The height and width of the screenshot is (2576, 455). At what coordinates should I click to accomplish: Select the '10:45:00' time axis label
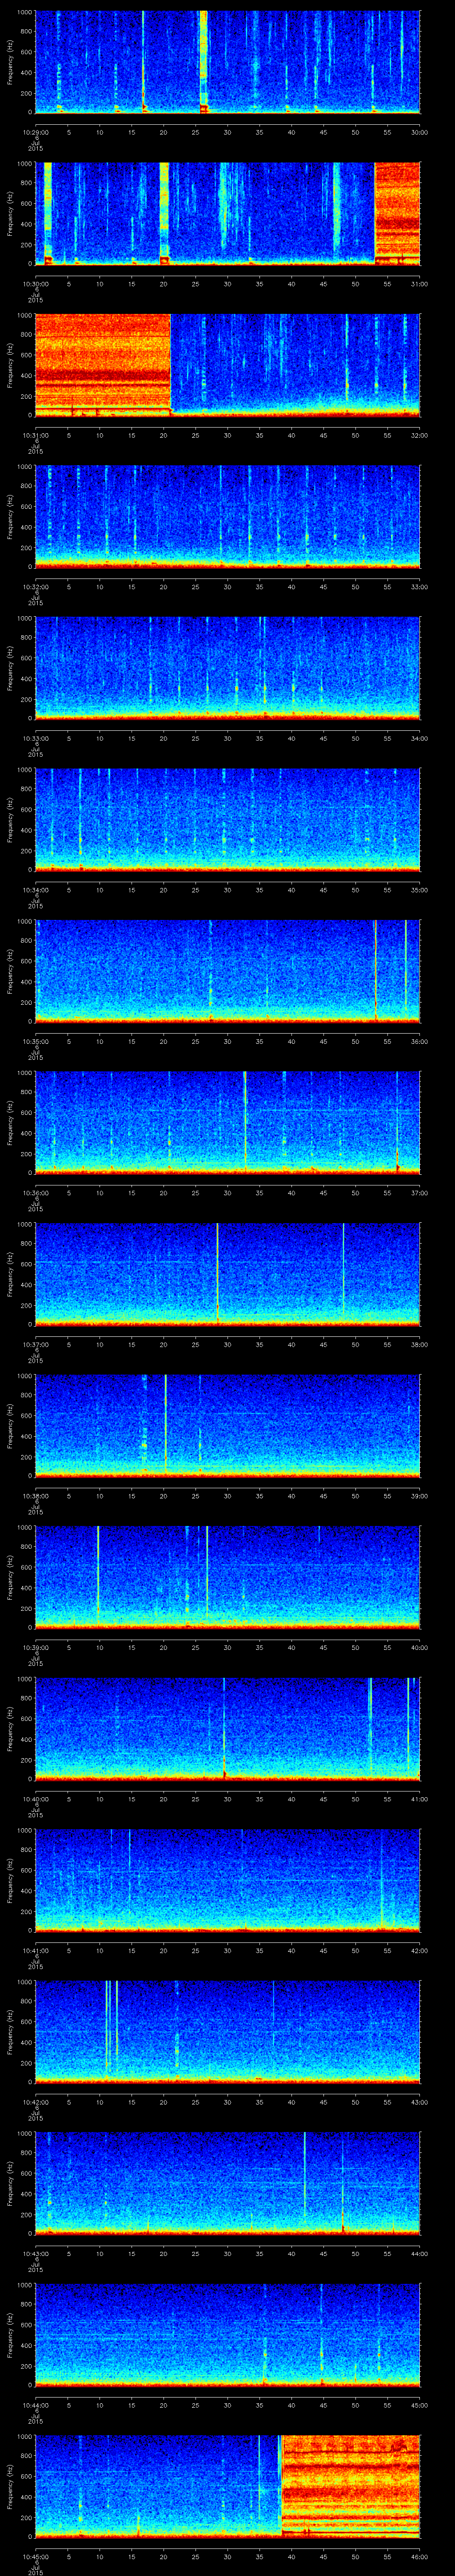click(x=35, y=2556)
